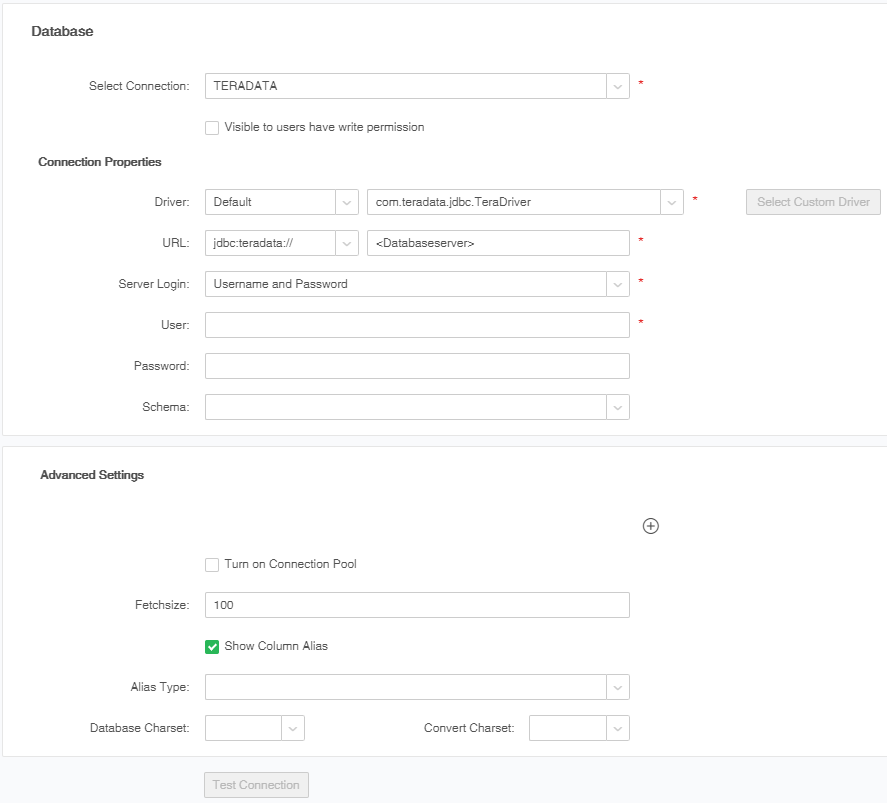The image size is (887, 803).
Task: Click the Test Connection button
Action: tap(256, 785)
